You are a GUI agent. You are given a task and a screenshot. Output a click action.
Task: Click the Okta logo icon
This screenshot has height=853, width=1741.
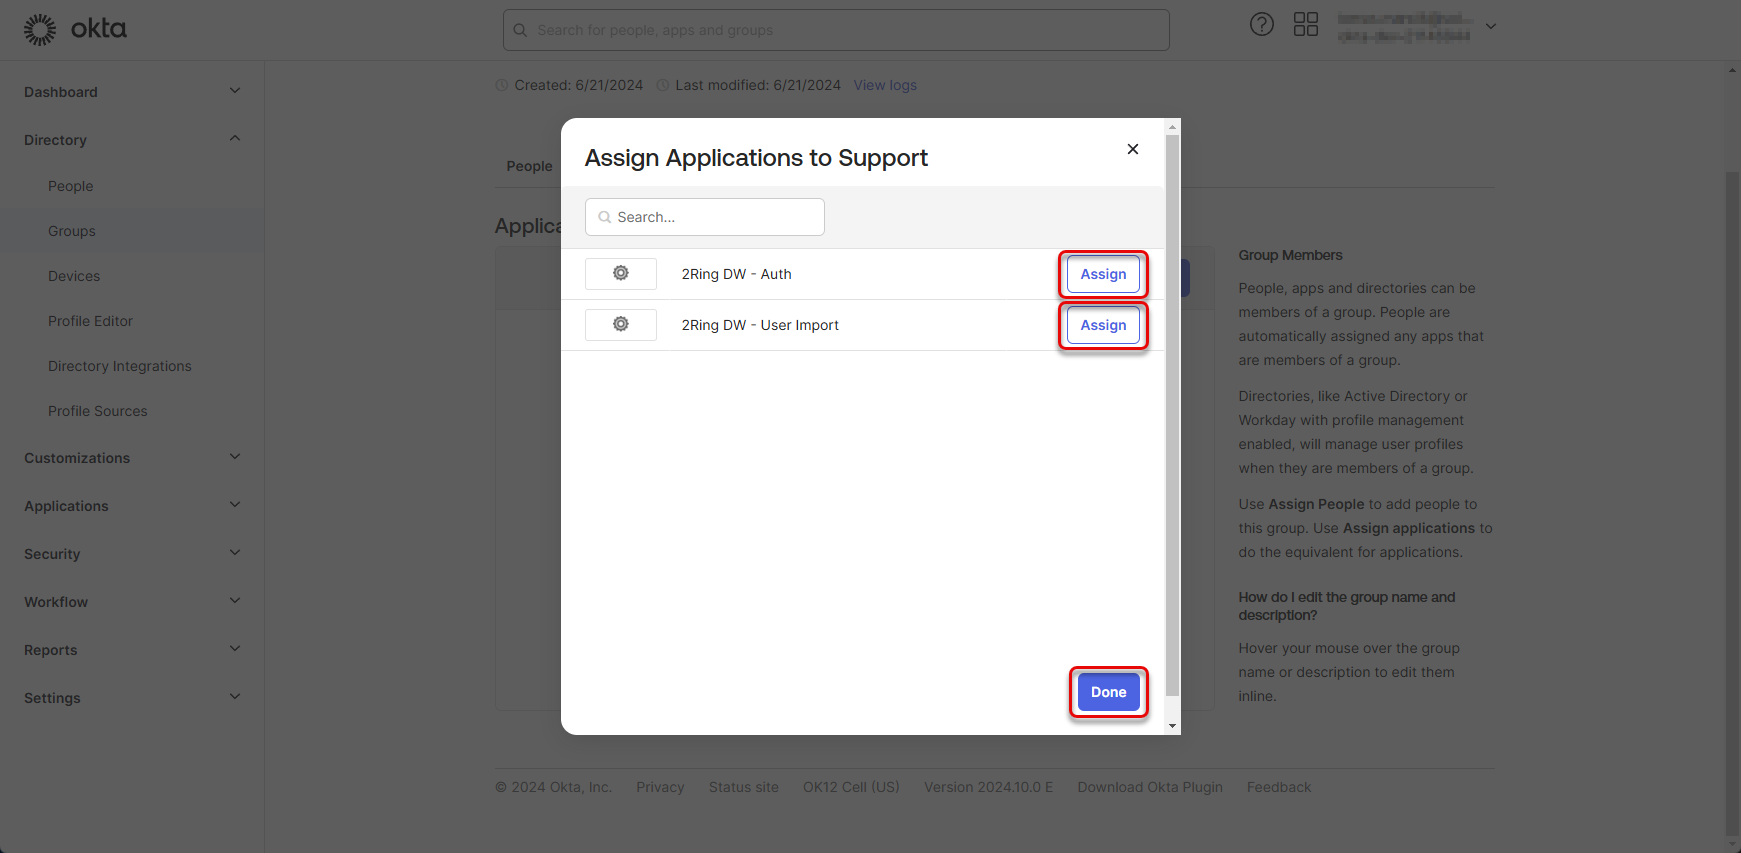[x=40, y=30]
